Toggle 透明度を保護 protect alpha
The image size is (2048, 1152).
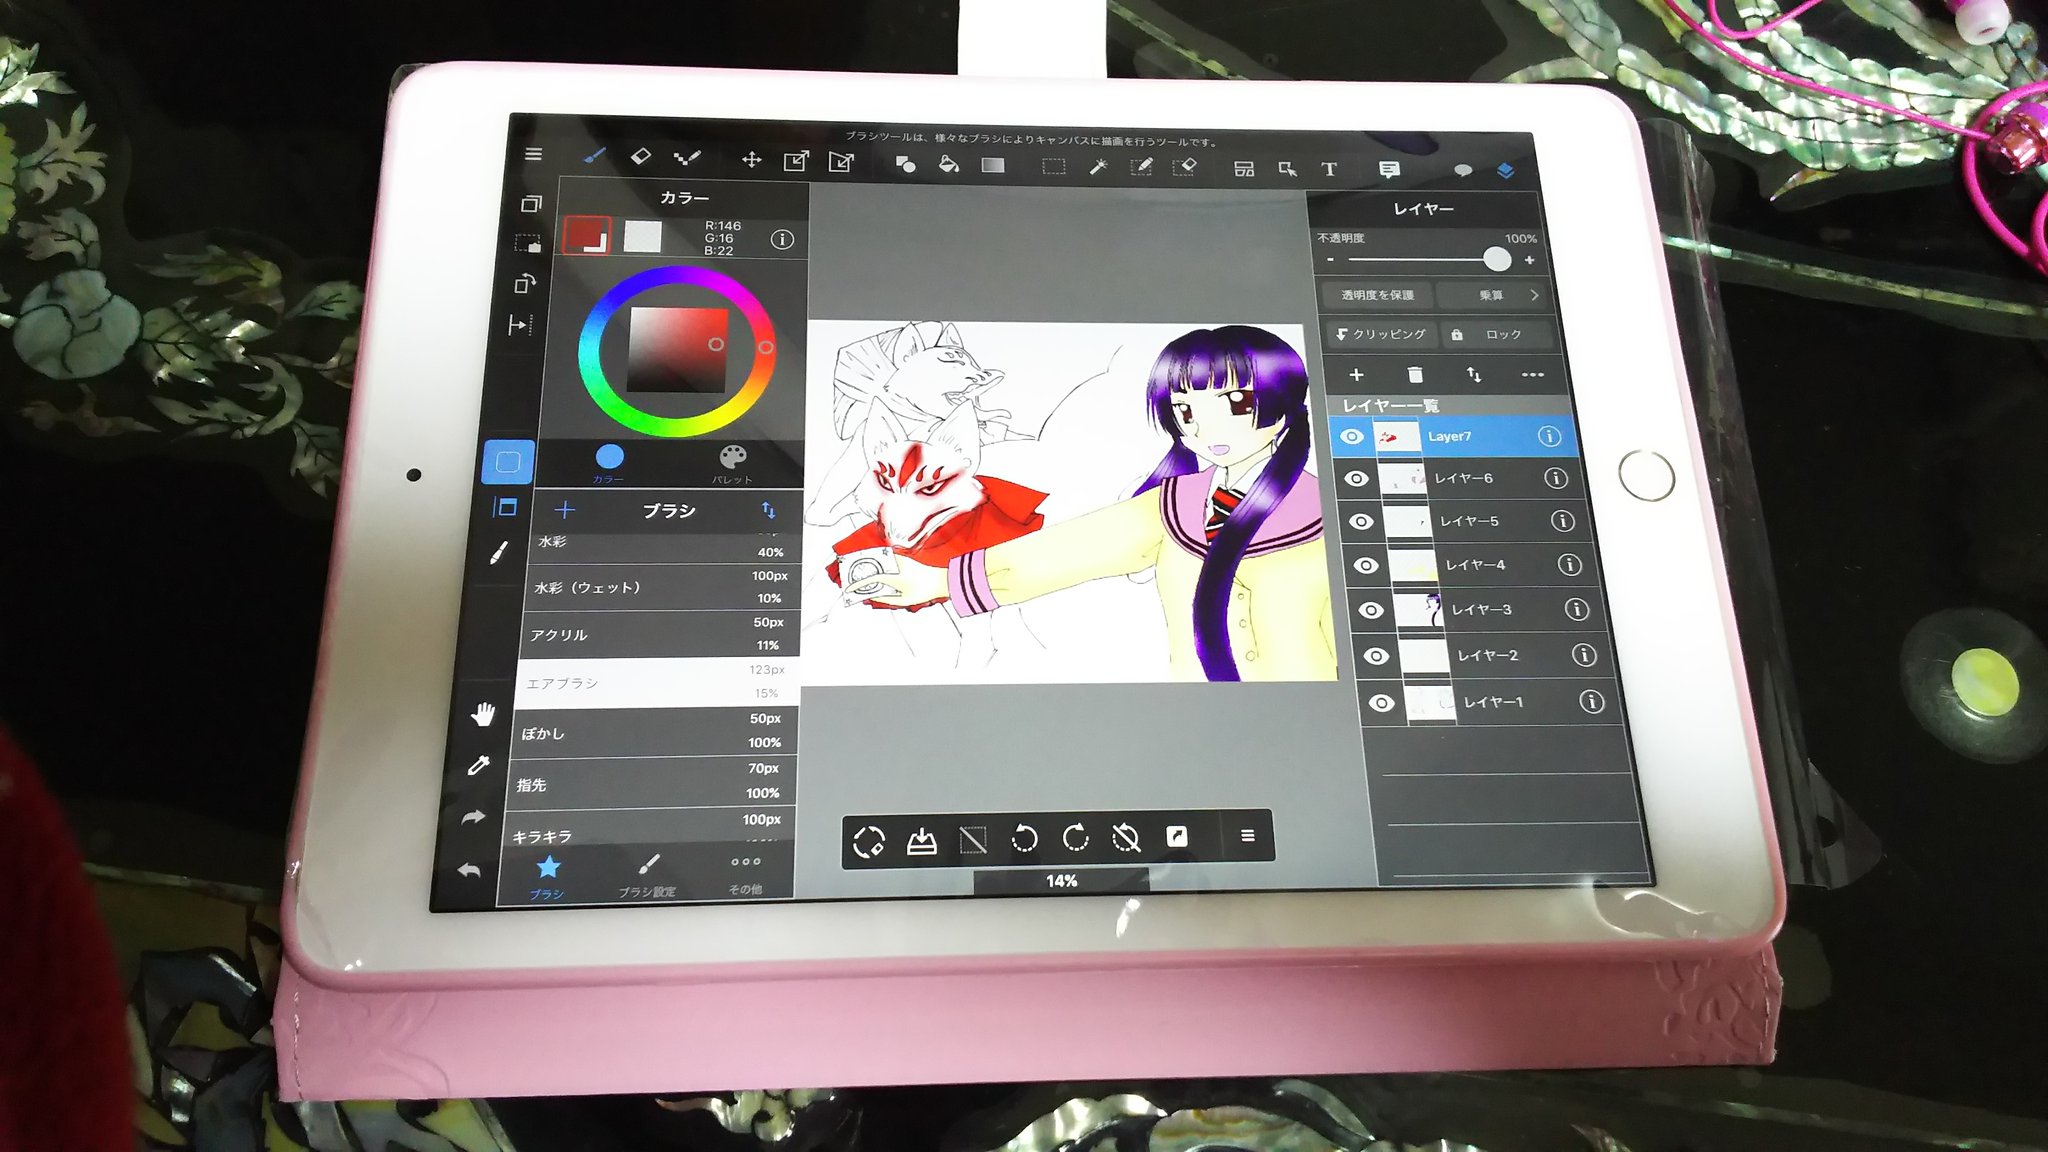pos(1377,295)
